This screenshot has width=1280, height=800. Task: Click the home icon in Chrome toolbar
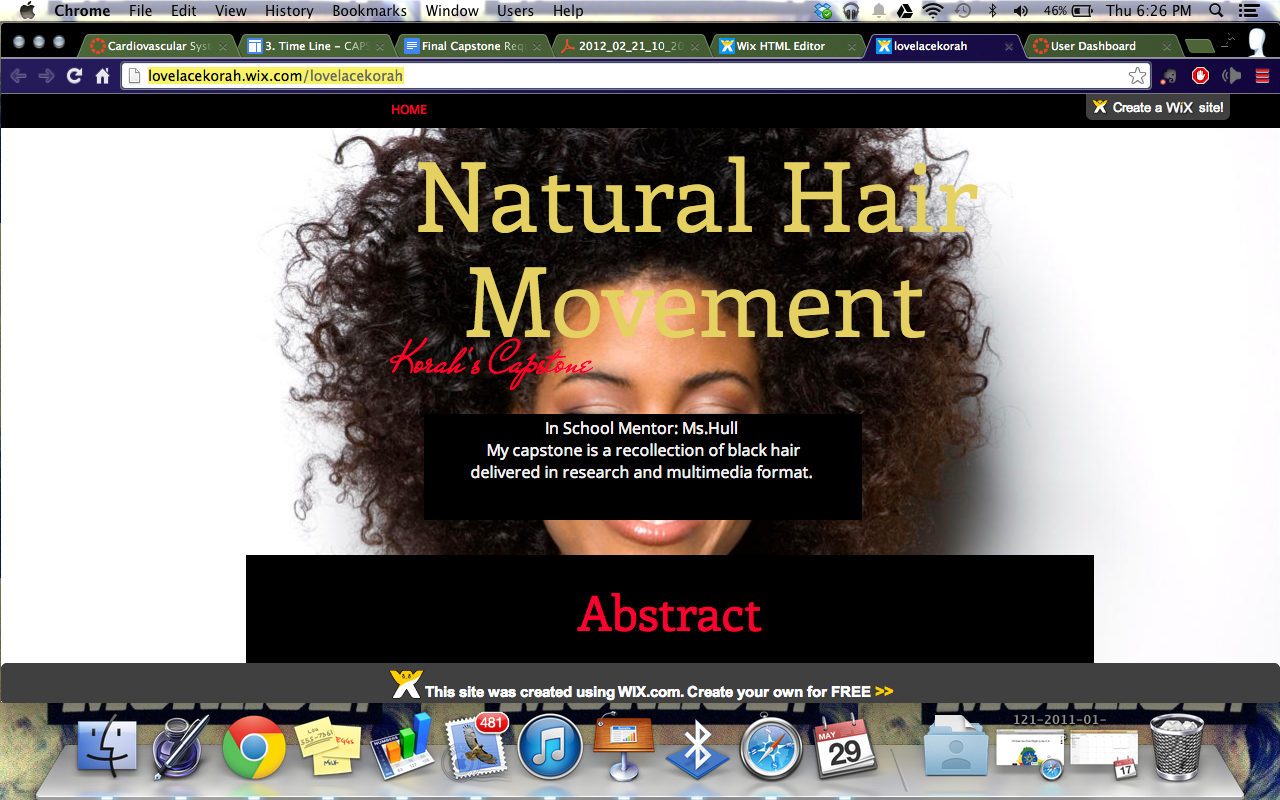pyautogui.click(x=102, y=76)
